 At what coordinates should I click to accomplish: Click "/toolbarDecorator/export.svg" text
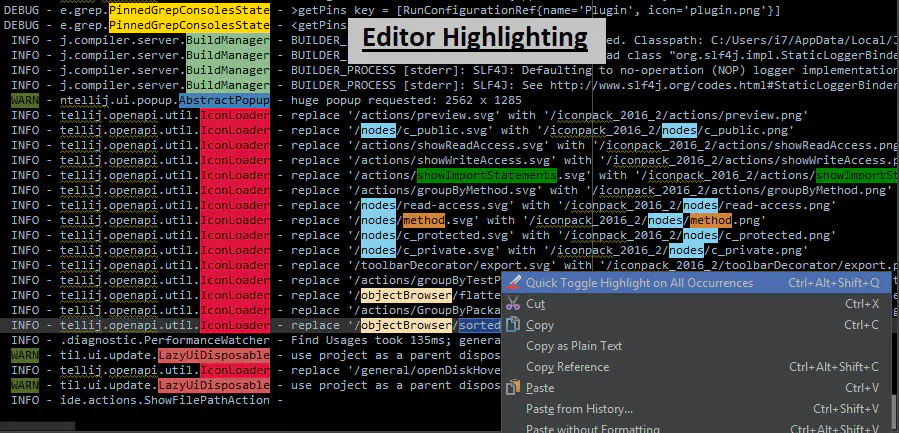[x=452, y=266]
